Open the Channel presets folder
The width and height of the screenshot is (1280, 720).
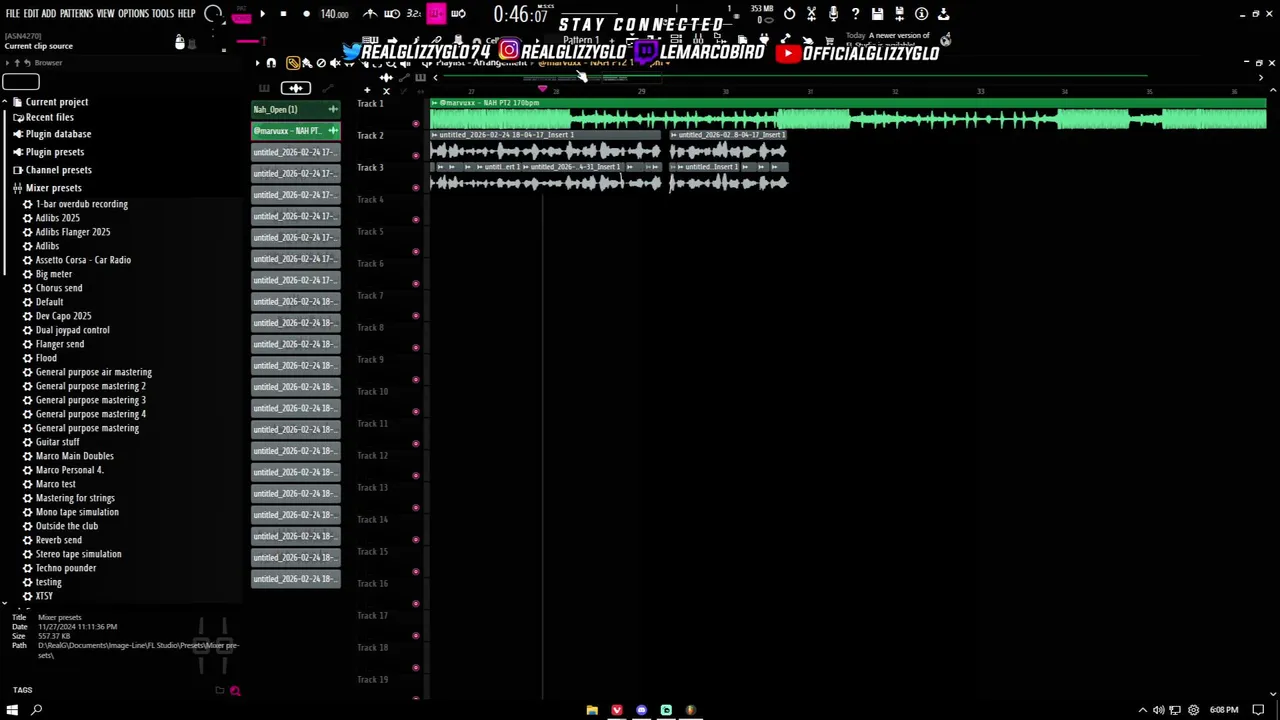point(58,170)
